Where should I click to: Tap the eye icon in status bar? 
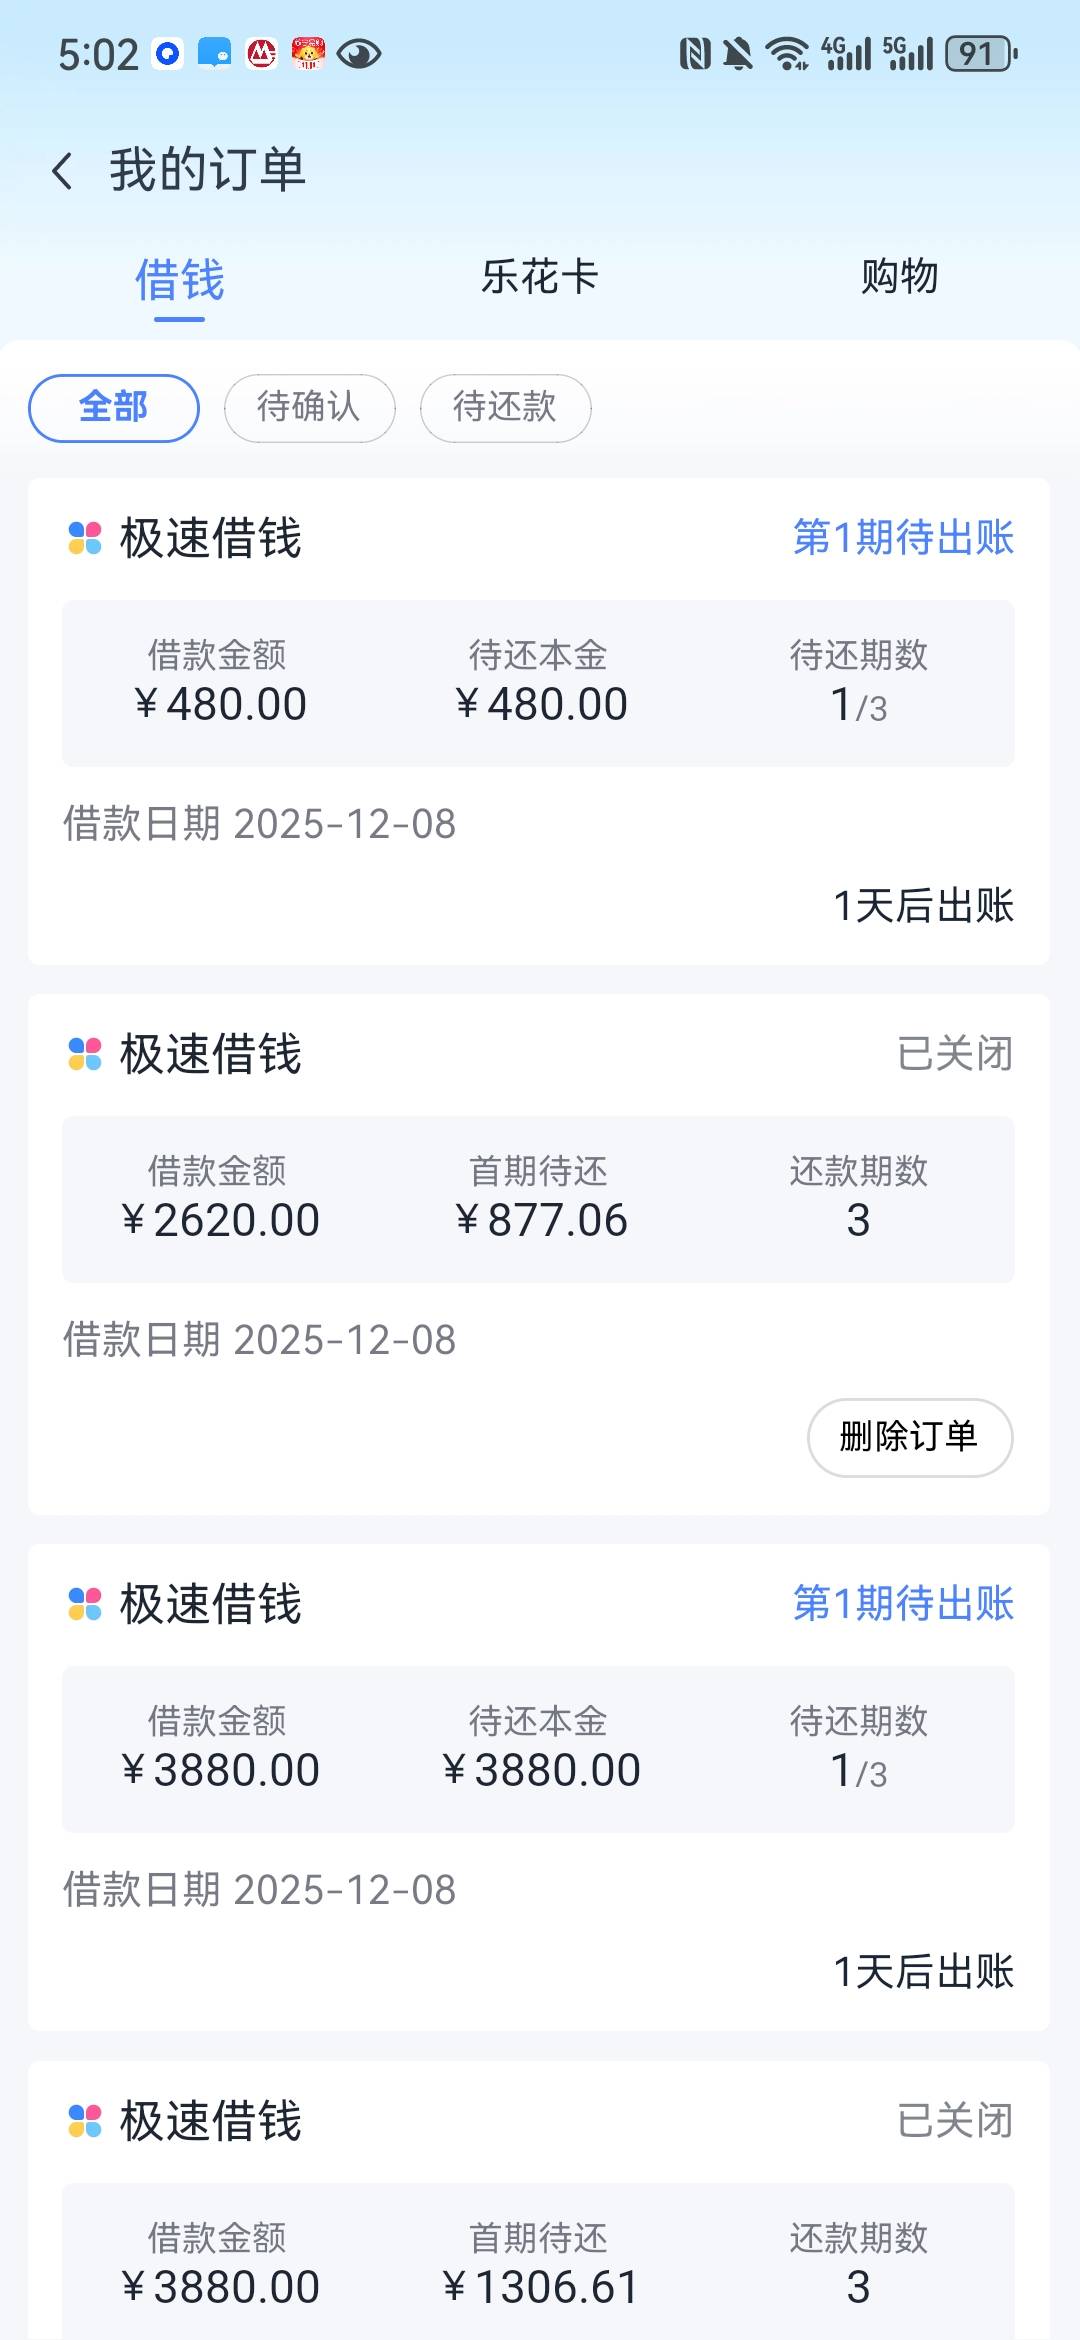coord(359,54)
